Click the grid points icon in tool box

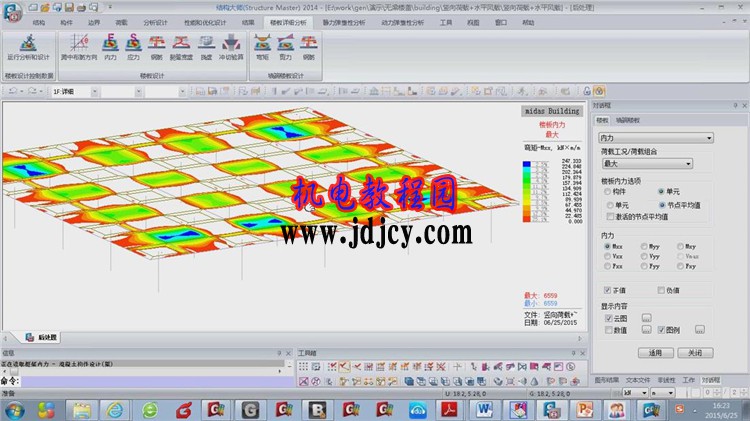point(303,367)
